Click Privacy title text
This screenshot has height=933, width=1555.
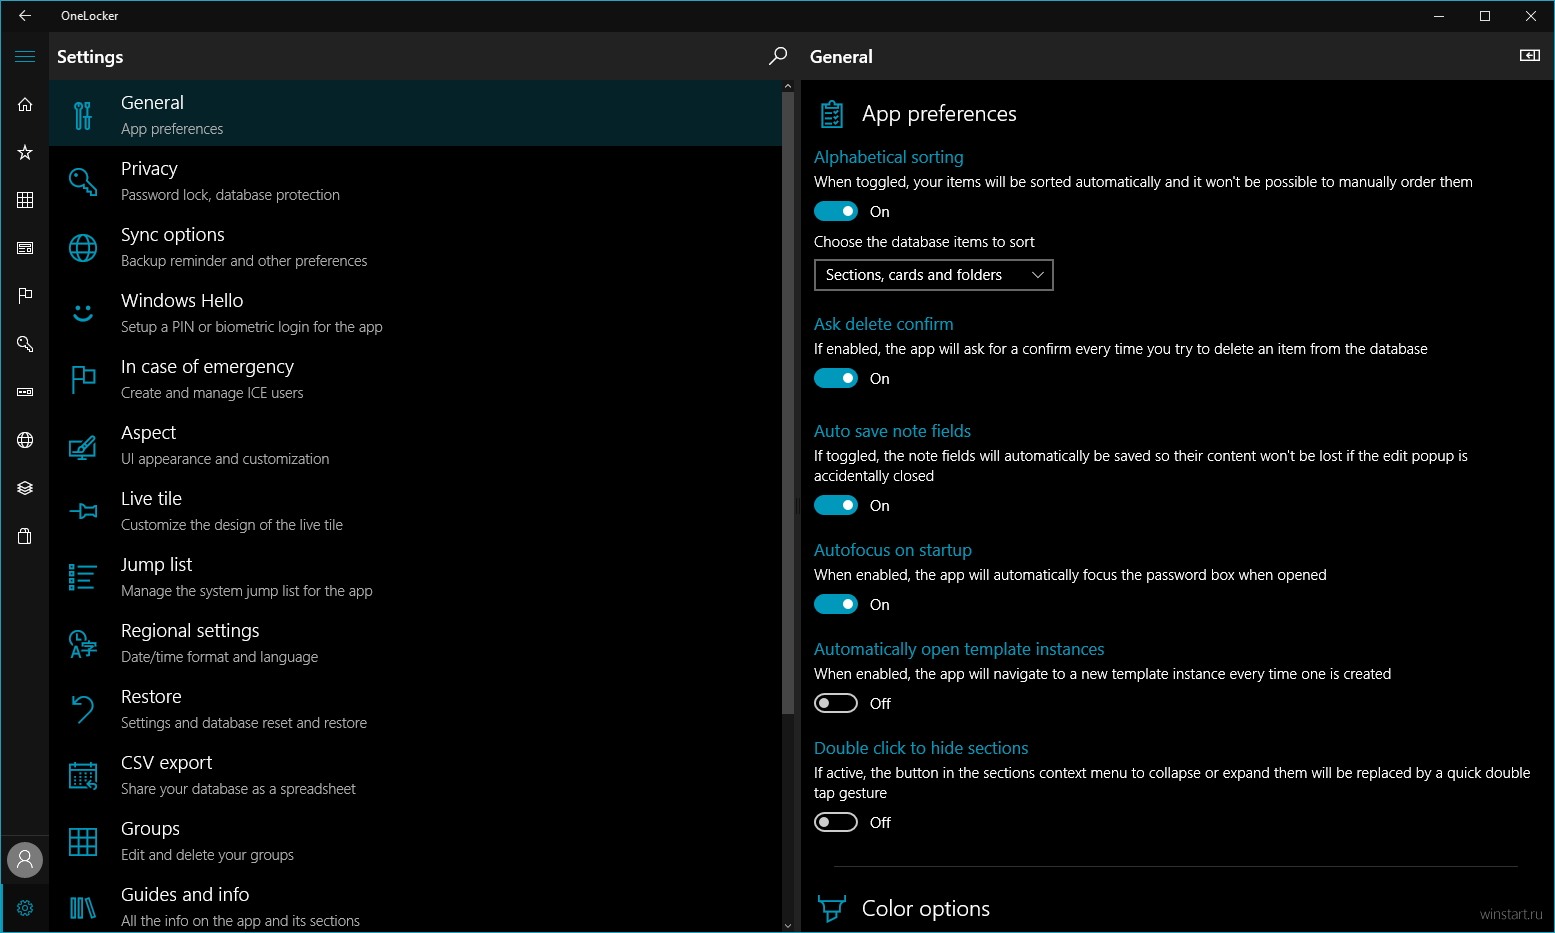pyautogui.click(x=149, y=168)
